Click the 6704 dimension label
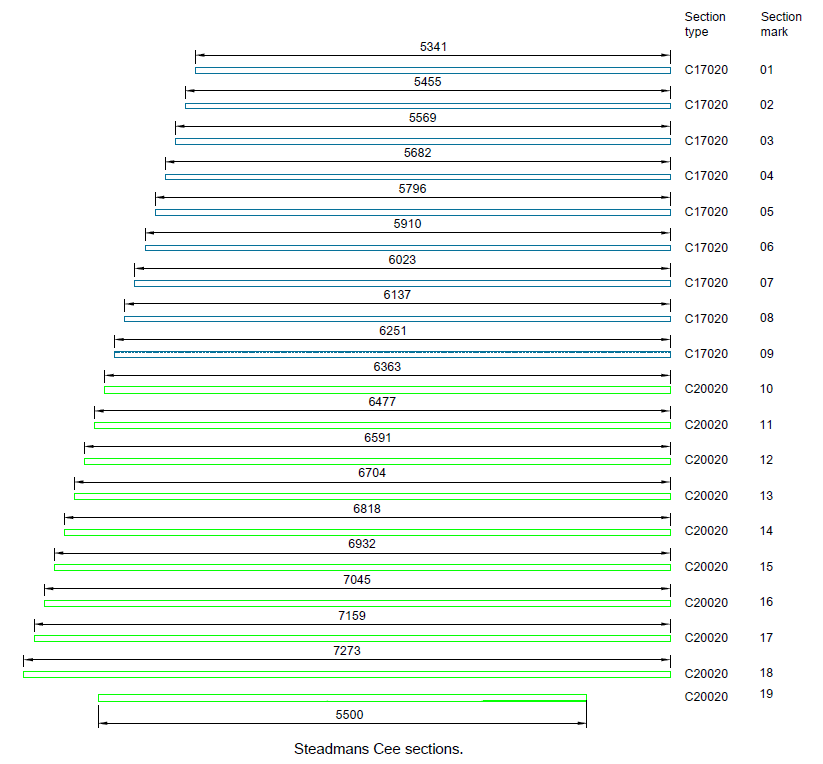 [x=372, y=473]
